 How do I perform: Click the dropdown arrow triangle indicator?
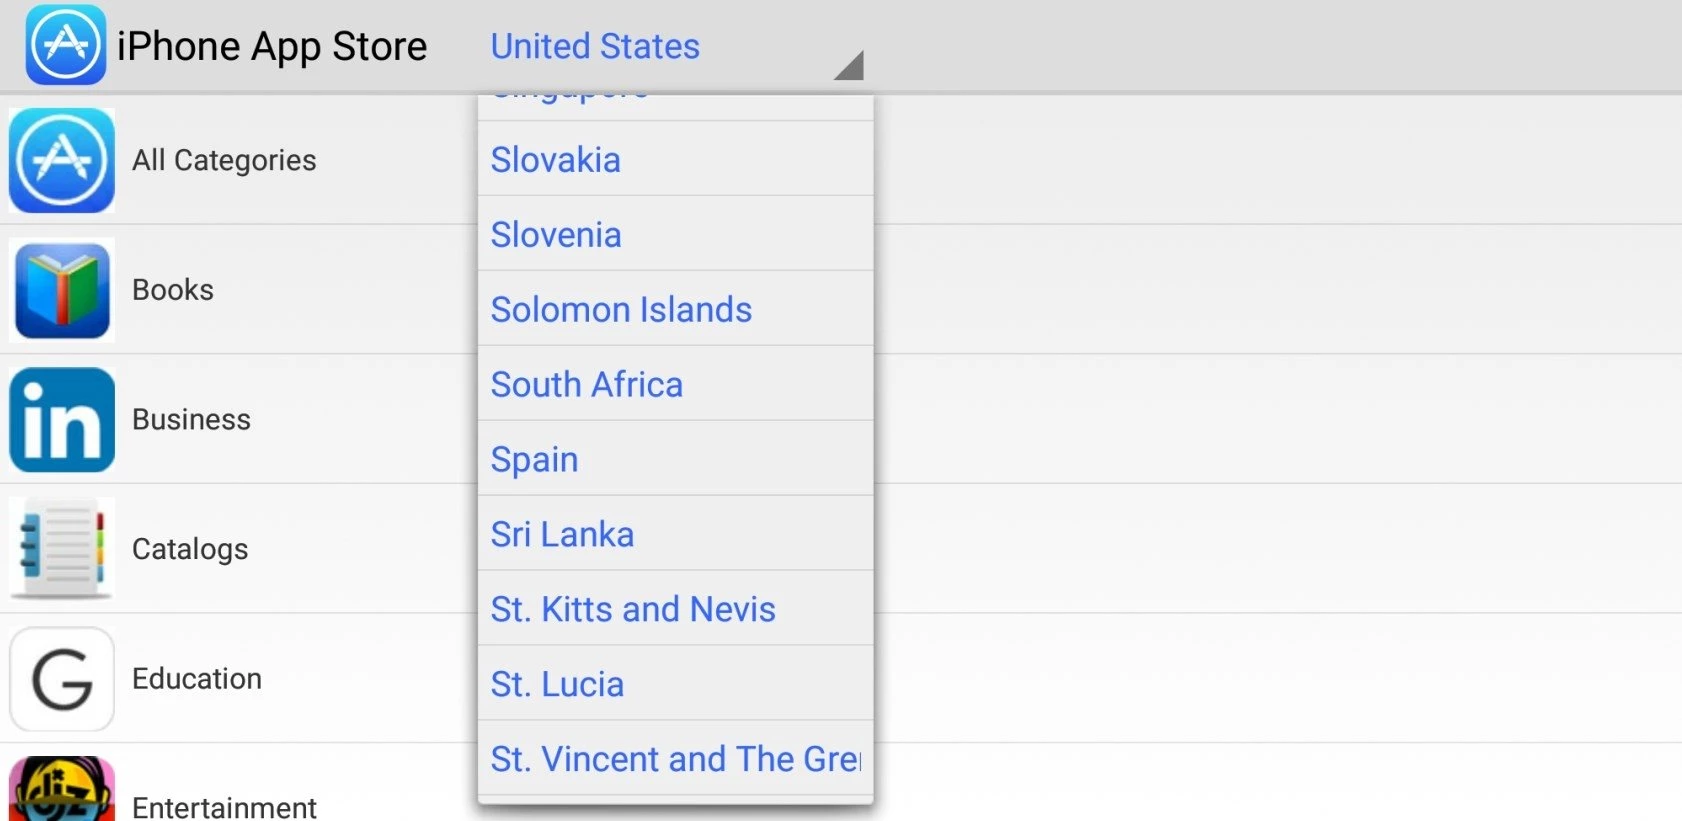pos(849,65)
